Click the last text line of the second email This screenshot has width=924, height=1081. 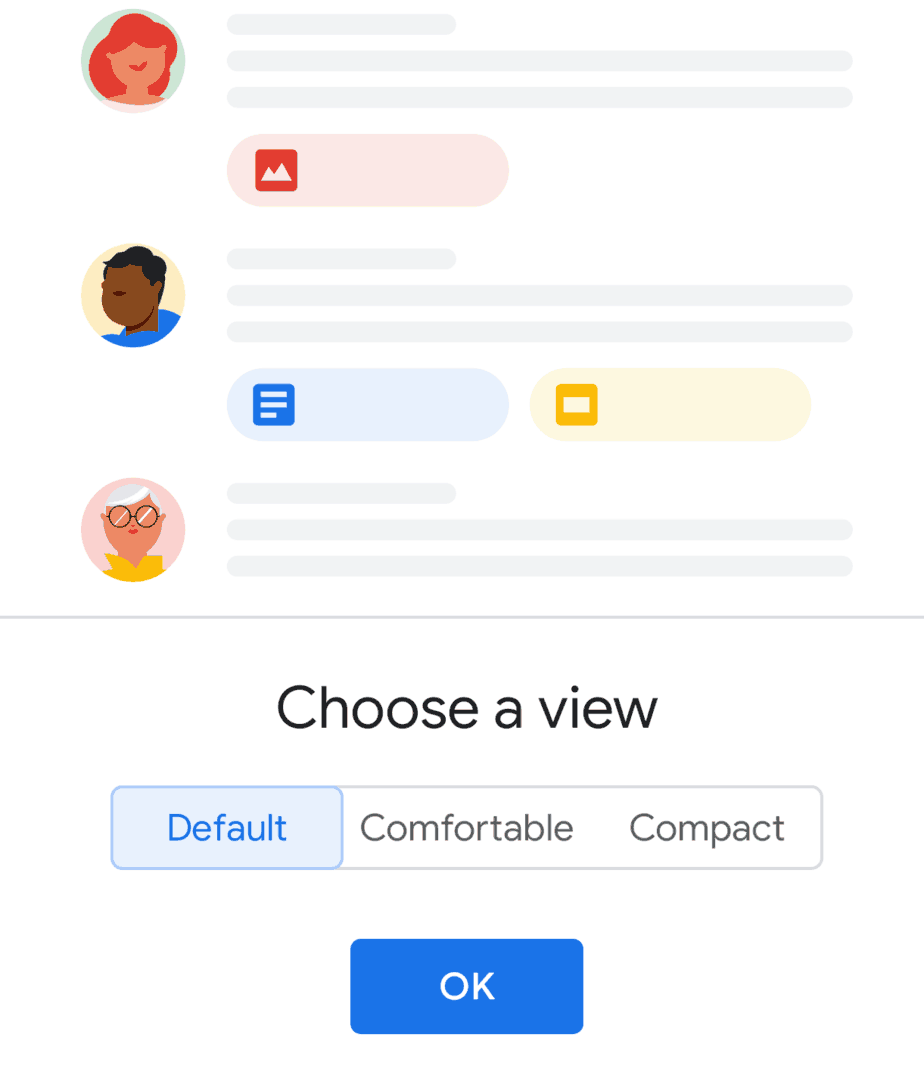pos(540,332)
